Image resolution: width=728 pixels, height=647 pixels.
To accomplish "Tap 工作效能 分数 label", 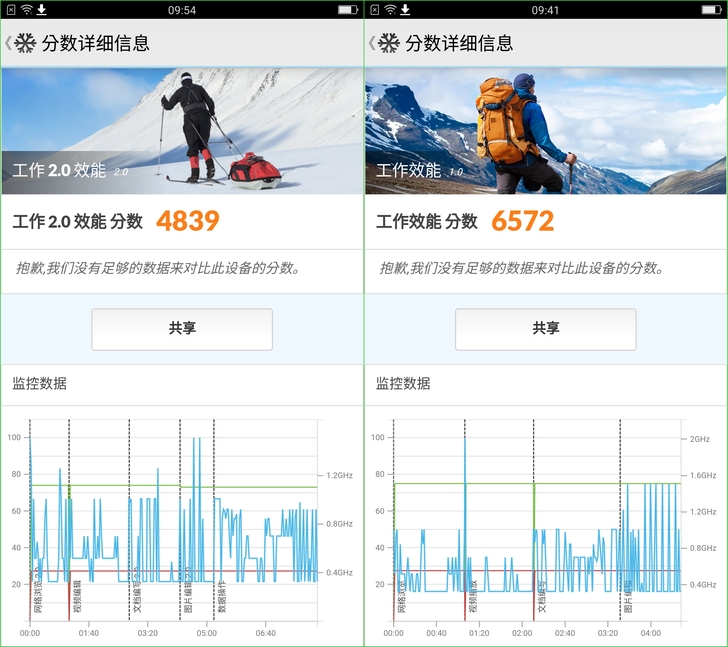I will click(x=427, y=221).
